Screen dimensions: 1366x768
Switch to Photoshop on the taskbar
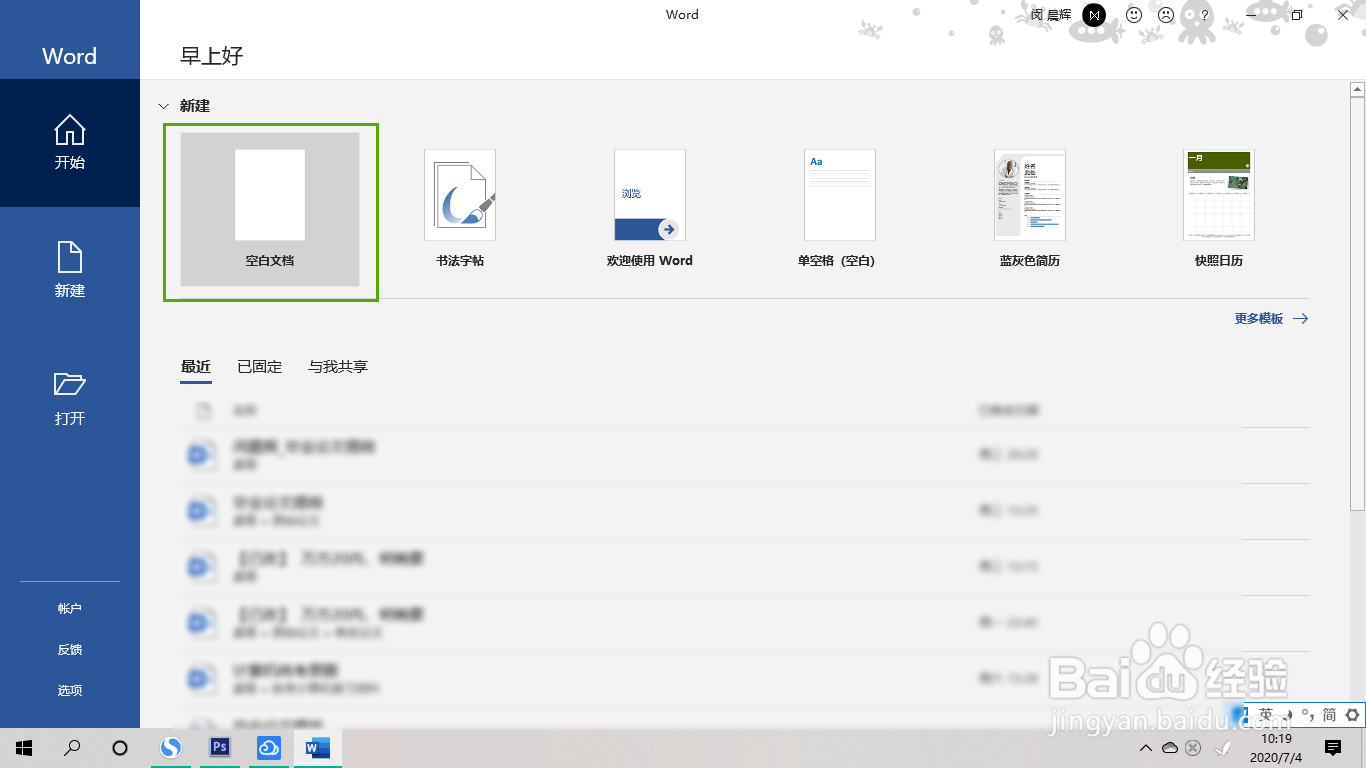[x=221, y=747]
